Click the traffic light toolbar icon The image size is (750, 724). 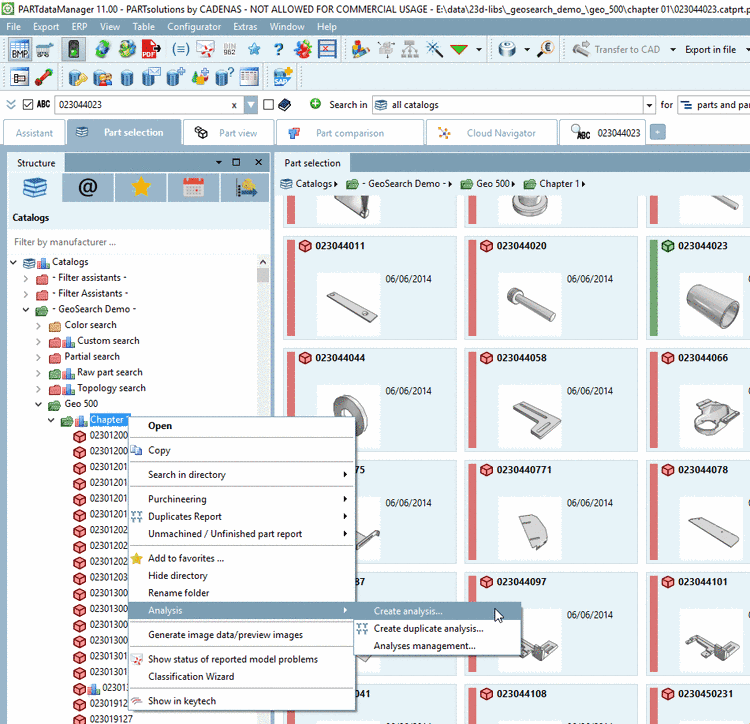click(x=74, y=49)
